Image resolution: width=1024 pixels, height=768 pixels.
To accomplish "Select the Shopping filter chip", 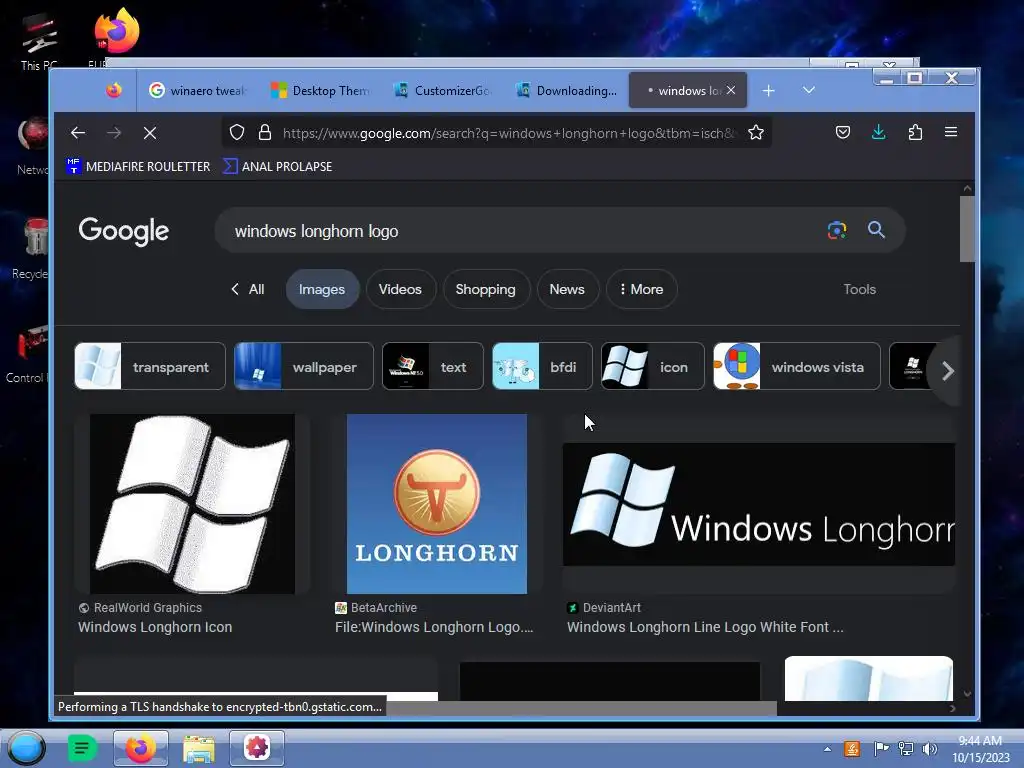I will click(485, 289).
